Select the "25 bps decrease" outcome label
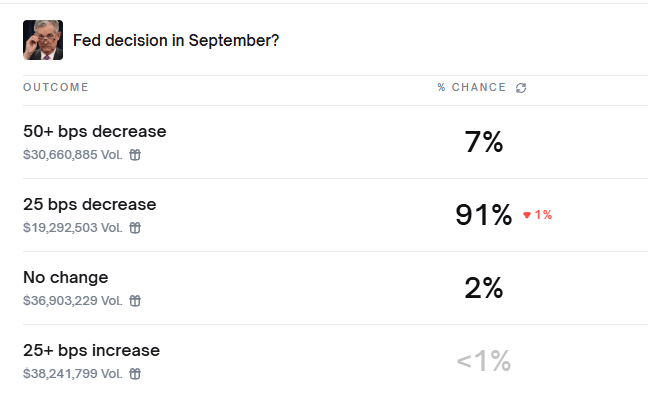 click(x=90, y=204)
